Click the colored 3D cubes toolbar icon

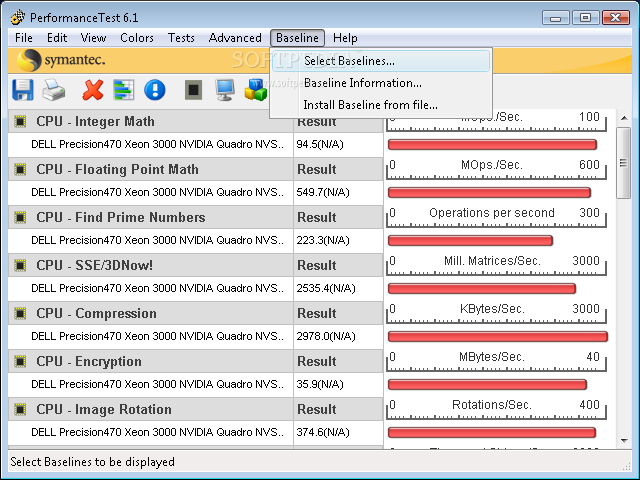pos(256,90)
